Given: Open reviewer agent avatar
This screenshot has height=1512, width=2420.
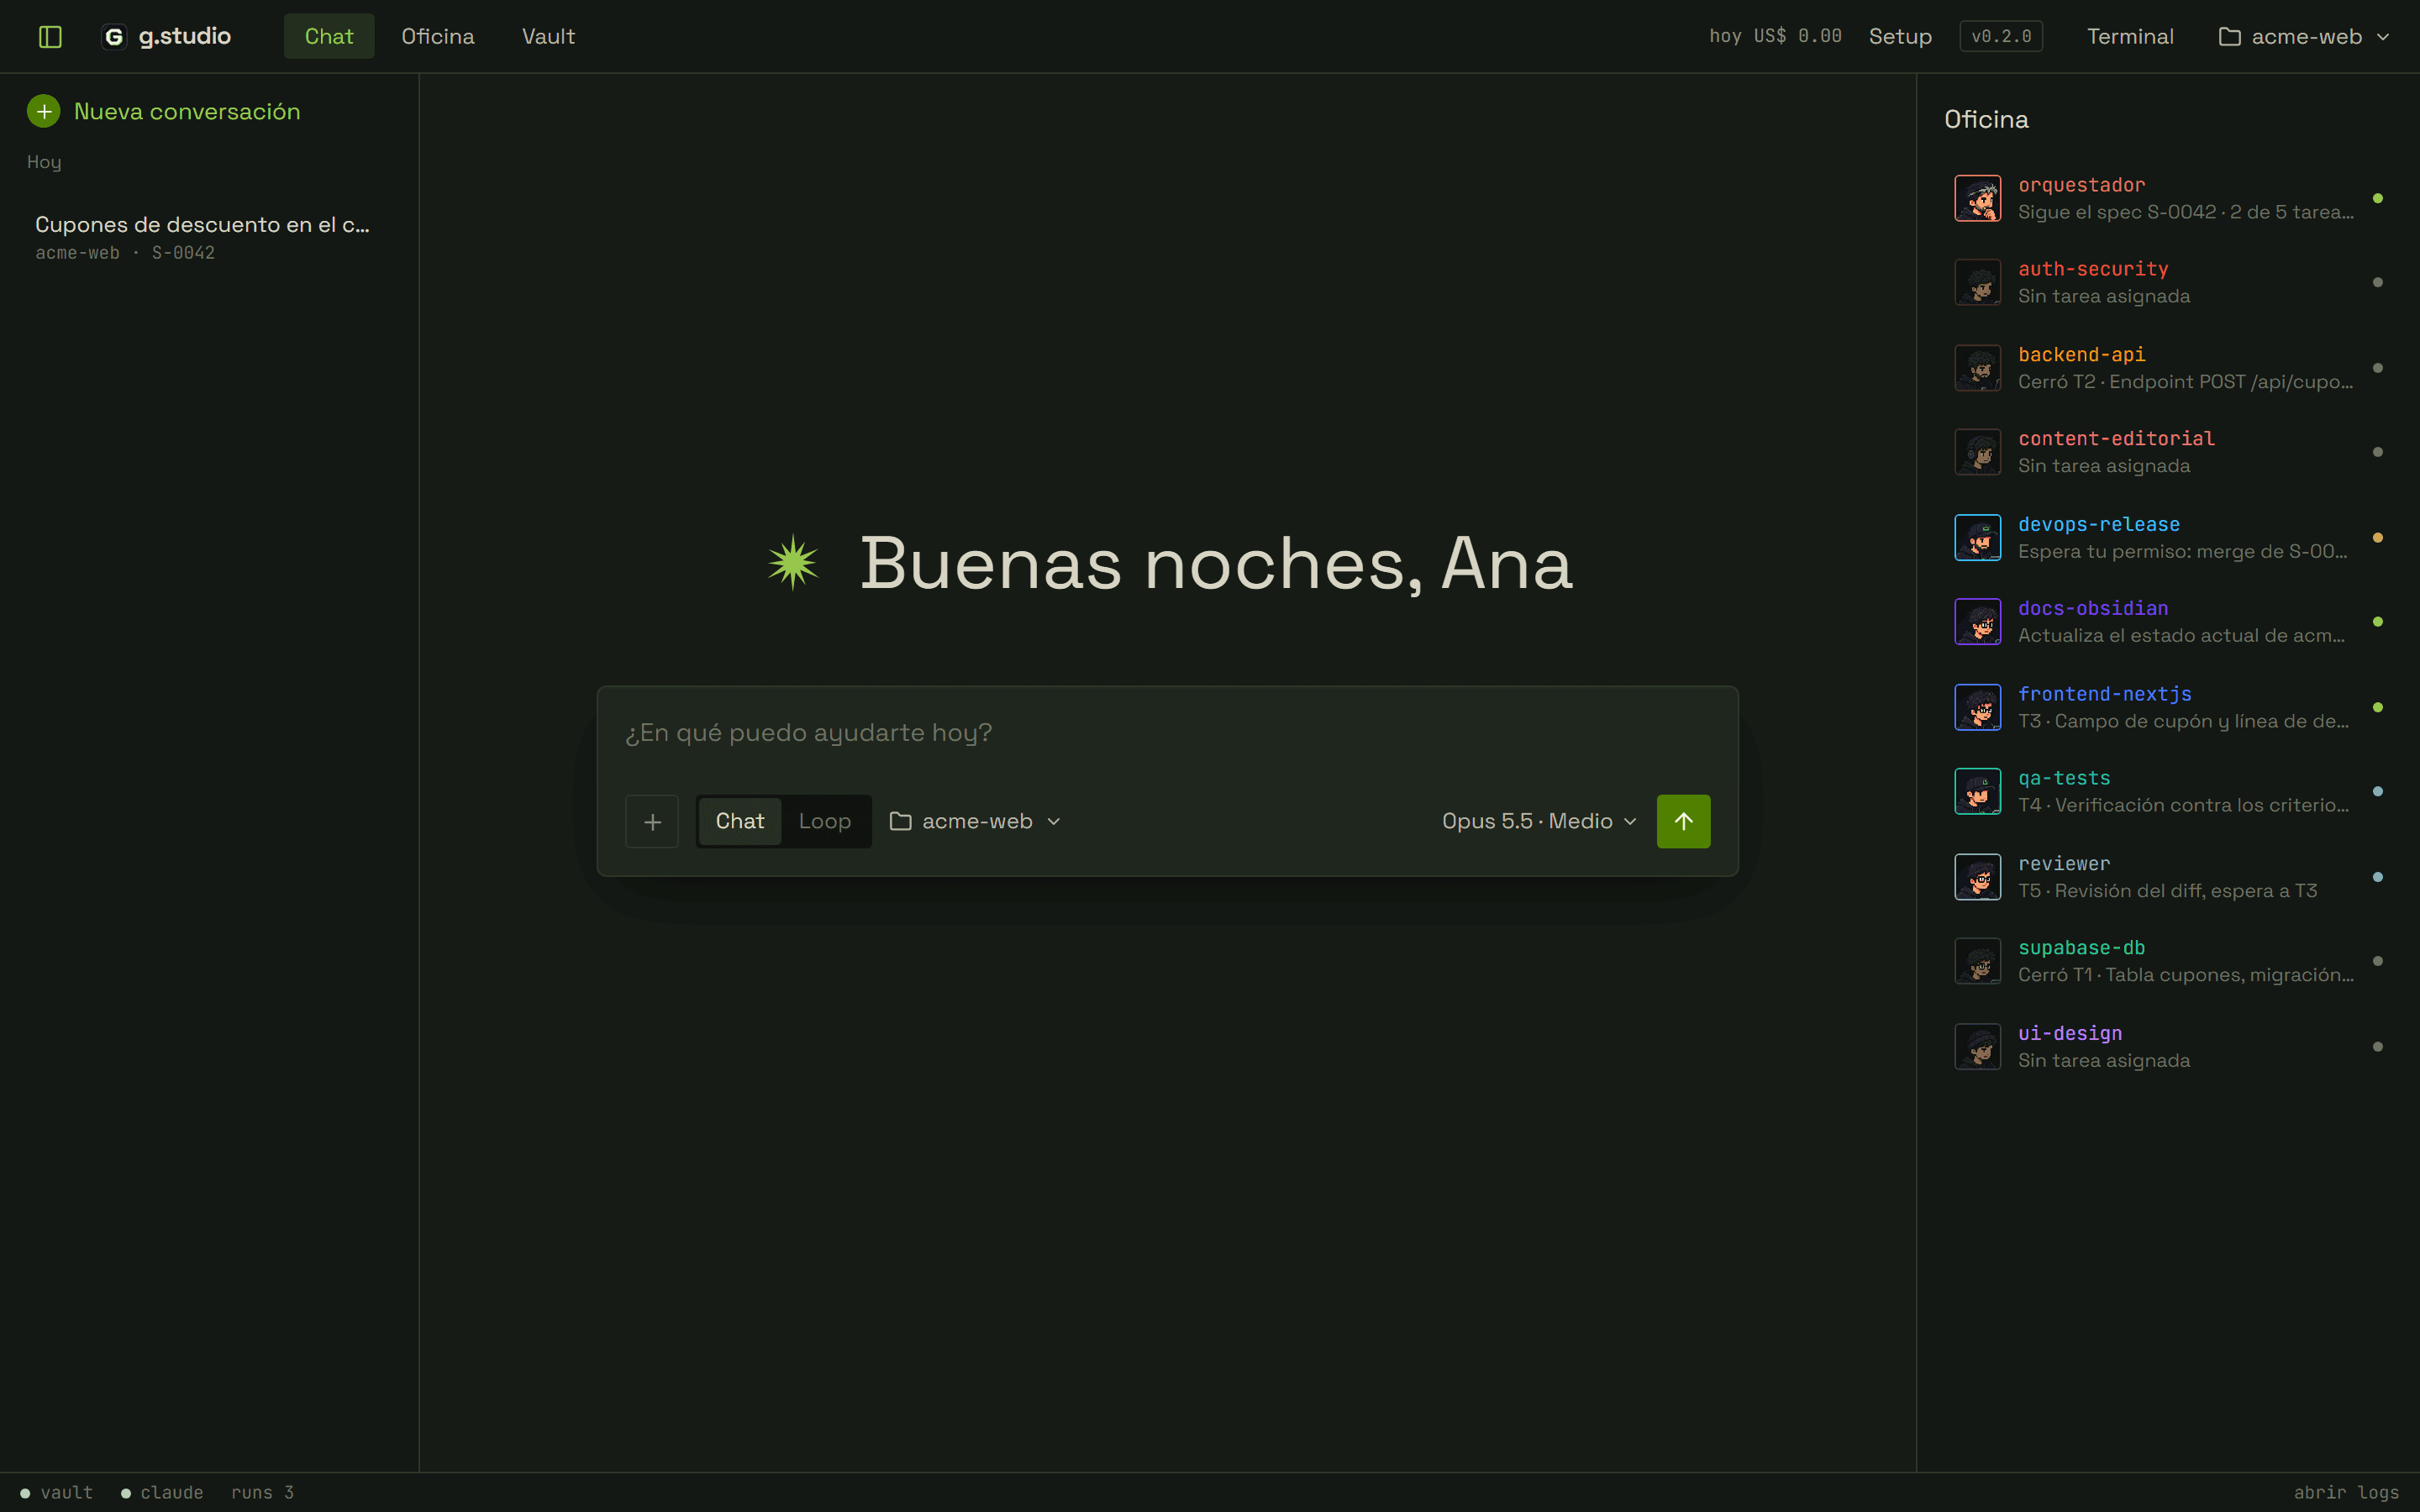Looking at the screenshot, I should (x=1977, y=877).
